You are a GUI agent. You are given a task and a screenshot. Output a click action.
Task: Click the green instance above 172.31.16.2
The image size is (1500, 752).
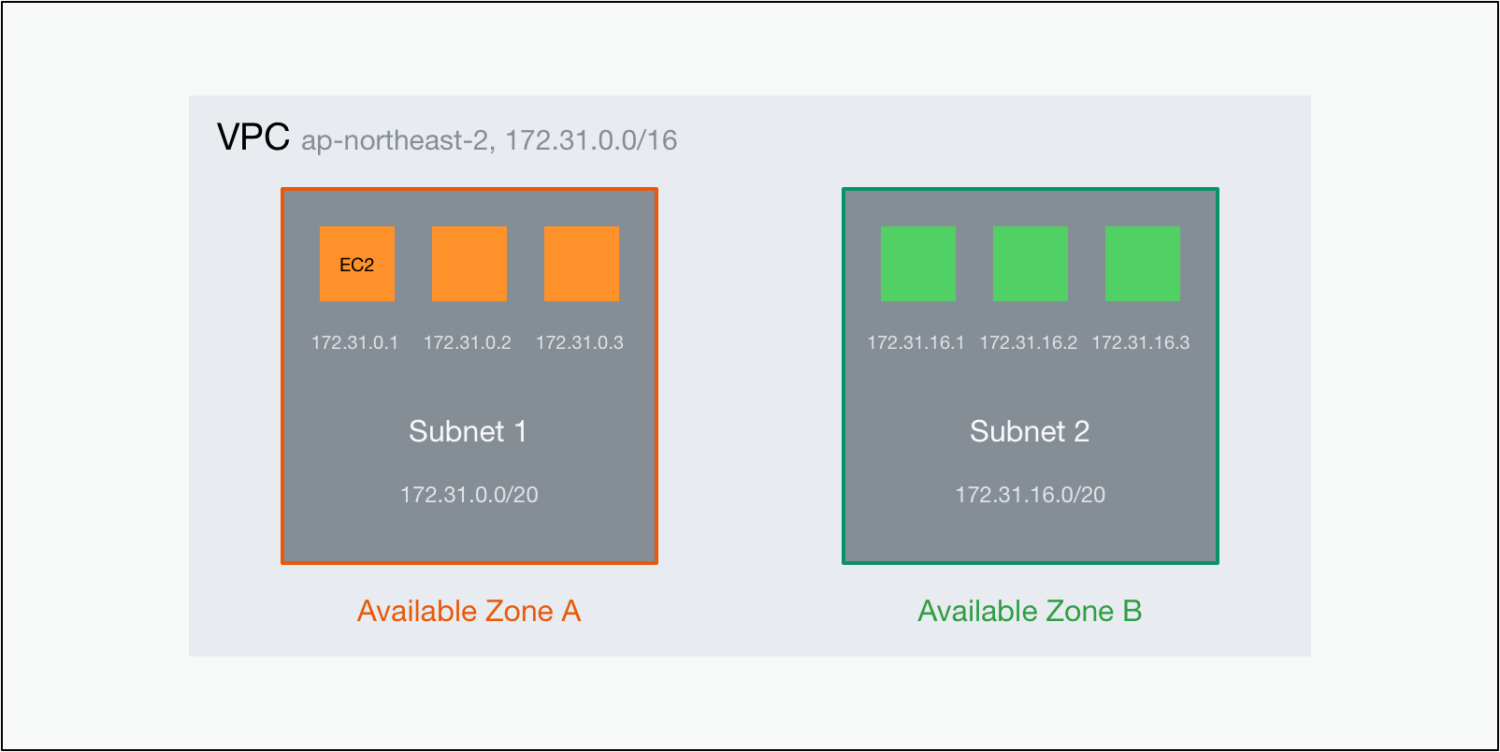pos(1030,263)
